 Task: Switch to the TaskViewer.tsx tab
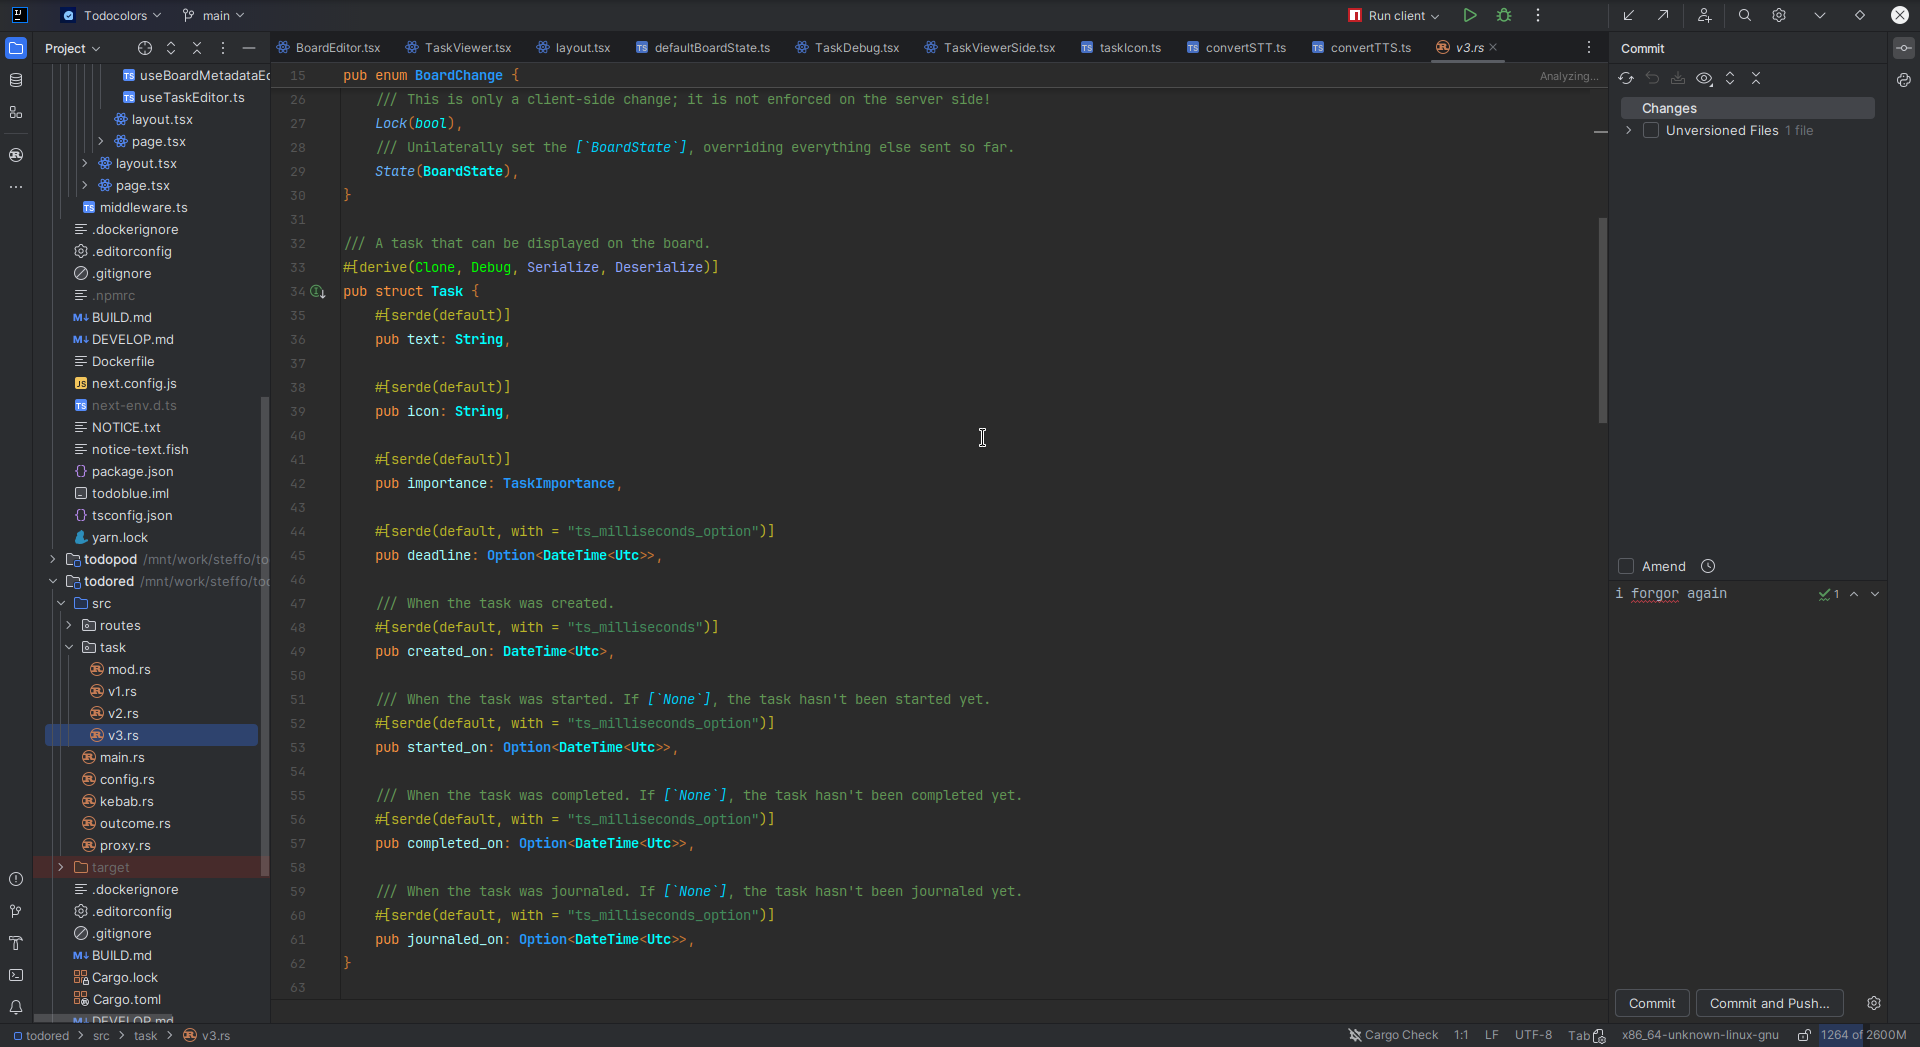tap(459, 47)
